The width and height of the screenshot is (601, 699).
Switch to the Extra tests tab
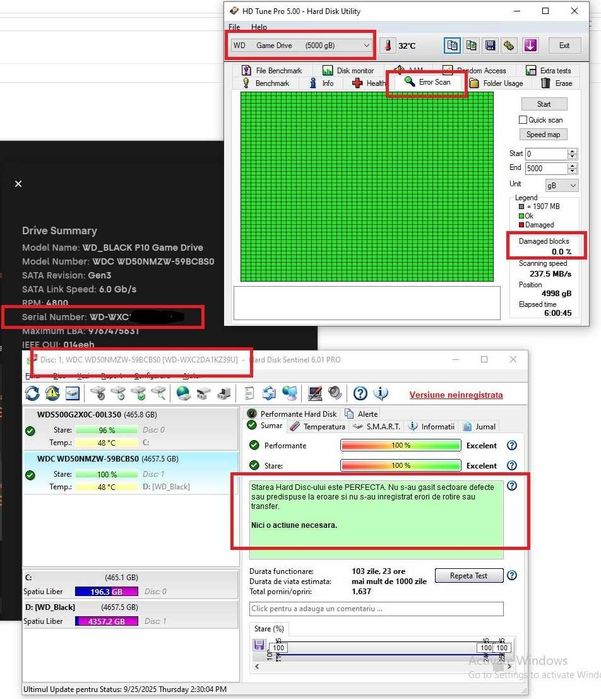[548, 70]
